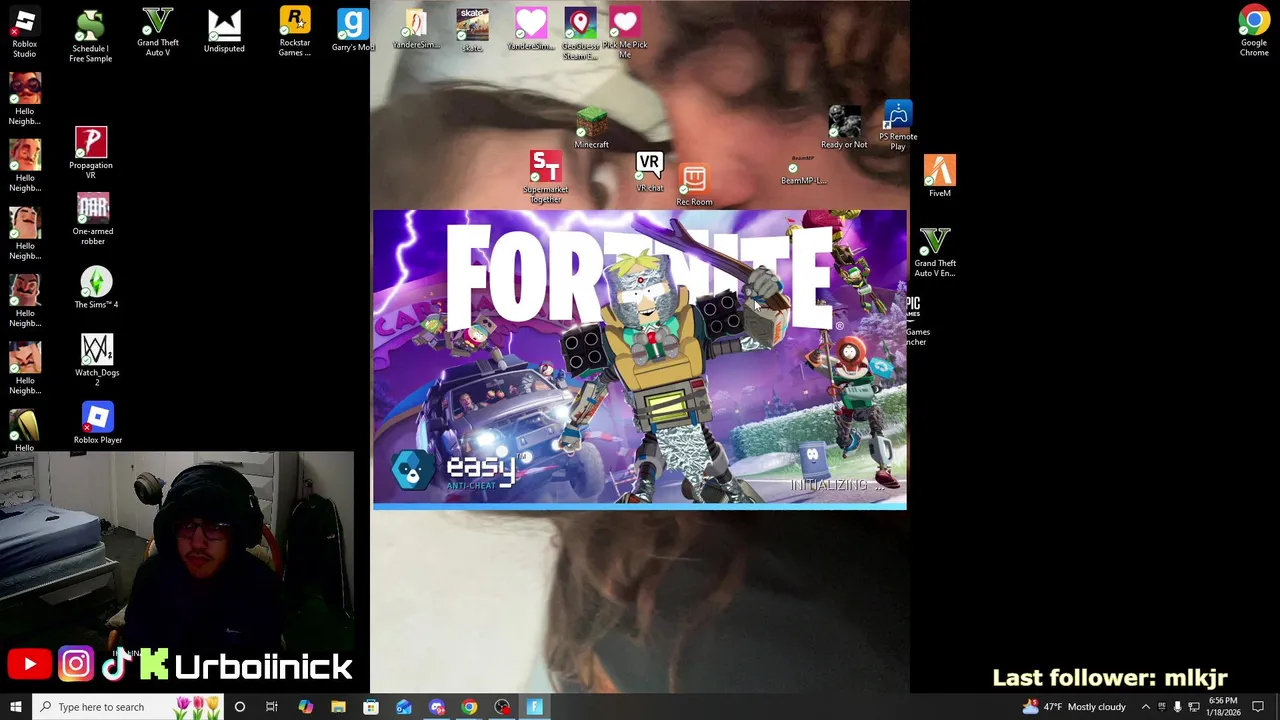This screenshot has height=720, width=1280.
Task: Open the clock showing 6:56 PM
Action: (x=1223, y=707)
